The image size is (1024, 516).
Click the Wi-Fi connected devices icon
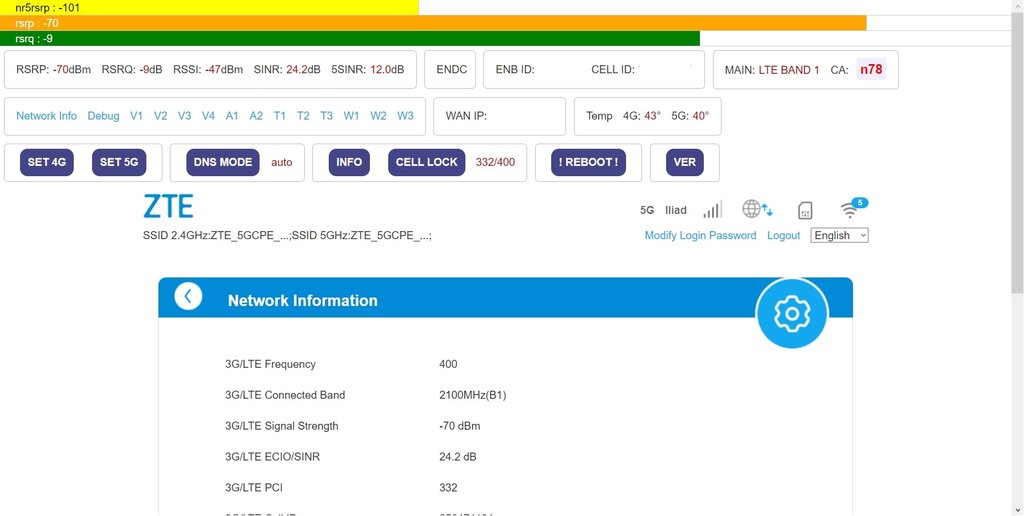[852, 209]
